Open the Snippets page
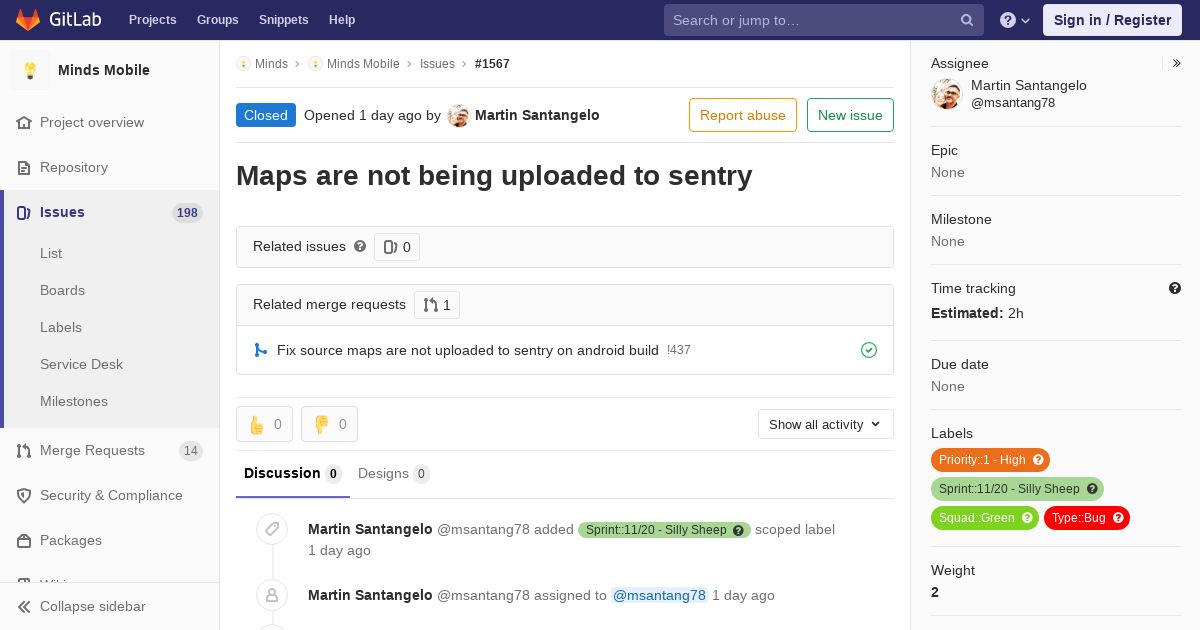 pyautogui.click(x=283, y=20)
